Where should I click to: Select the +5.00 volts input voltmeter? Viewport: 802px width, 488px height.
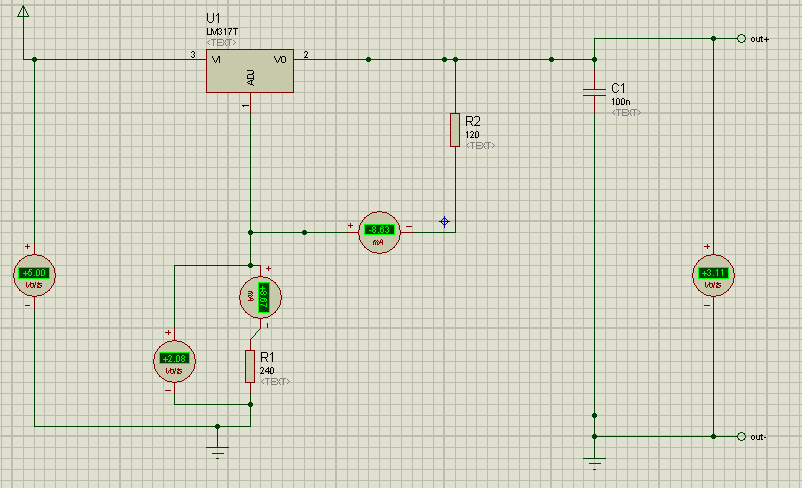tap(34, 275)
